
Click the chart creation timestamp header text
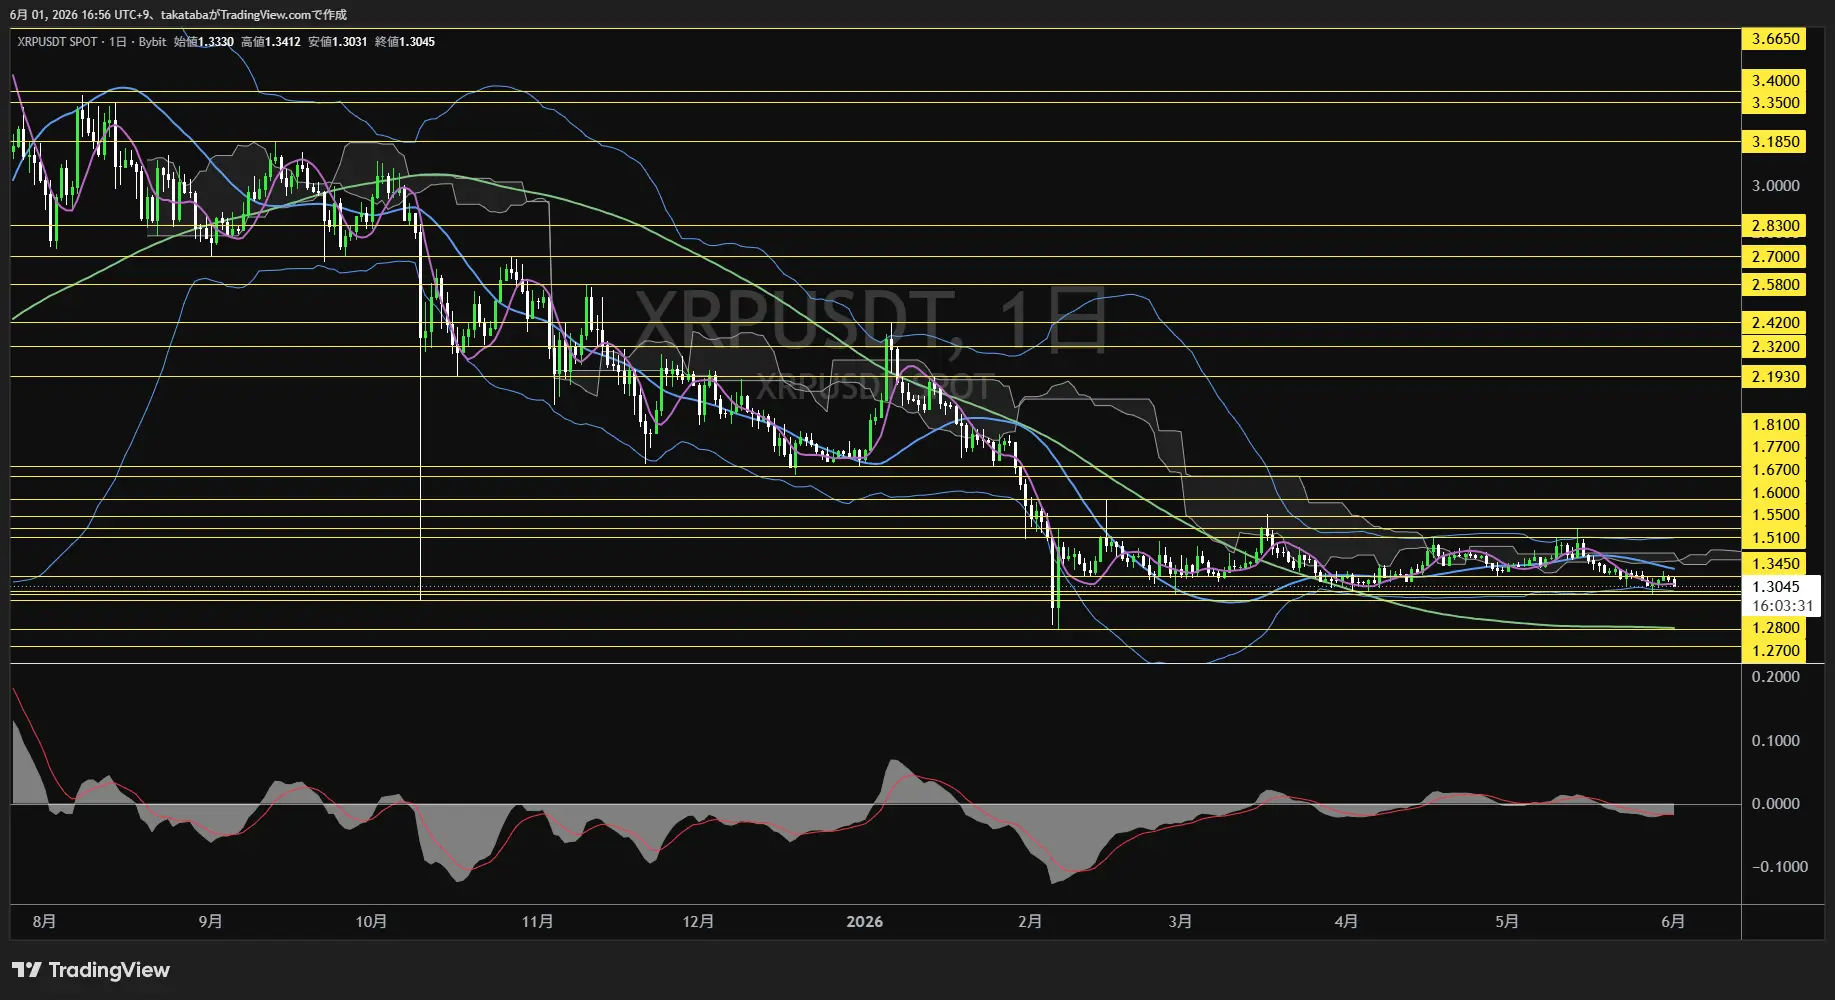[178, 15]
